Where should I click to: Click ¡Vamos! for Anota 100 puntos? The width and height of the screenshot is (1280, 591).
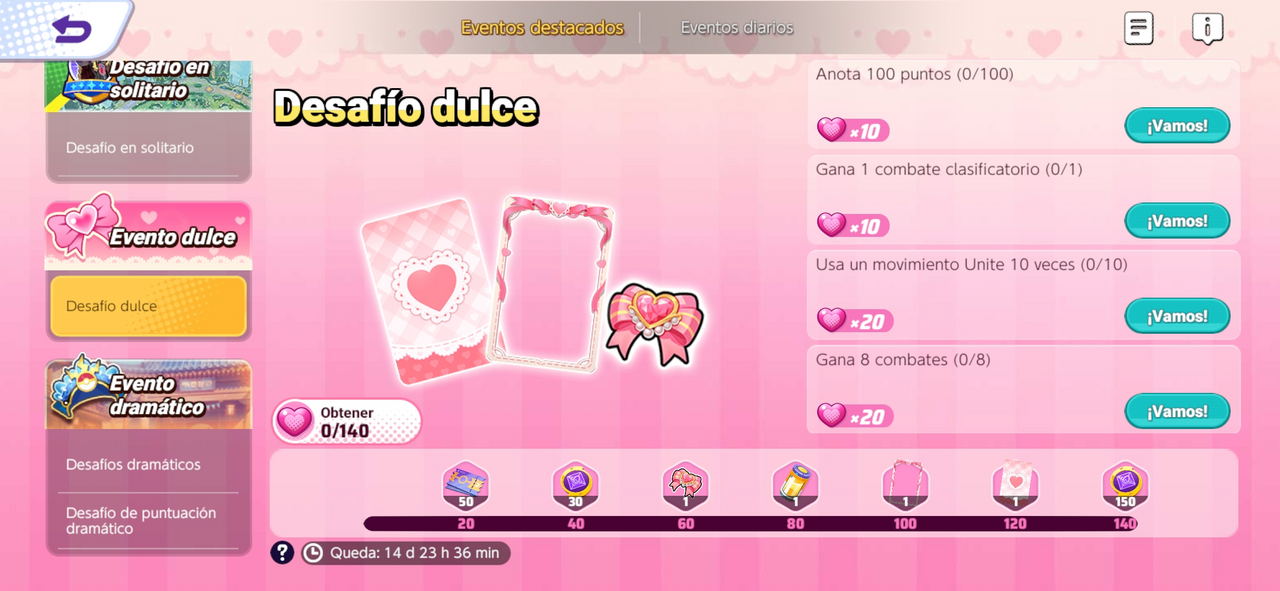[1177, 126]
